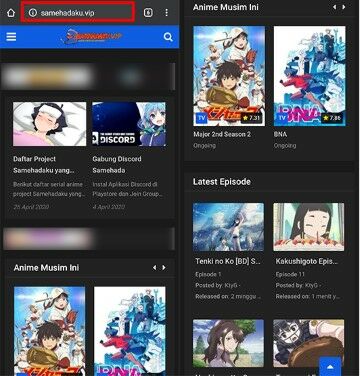This screenshot has width=360, height=376.
Task: Open the hamburger navigation menu
Action: pos(11,37)
